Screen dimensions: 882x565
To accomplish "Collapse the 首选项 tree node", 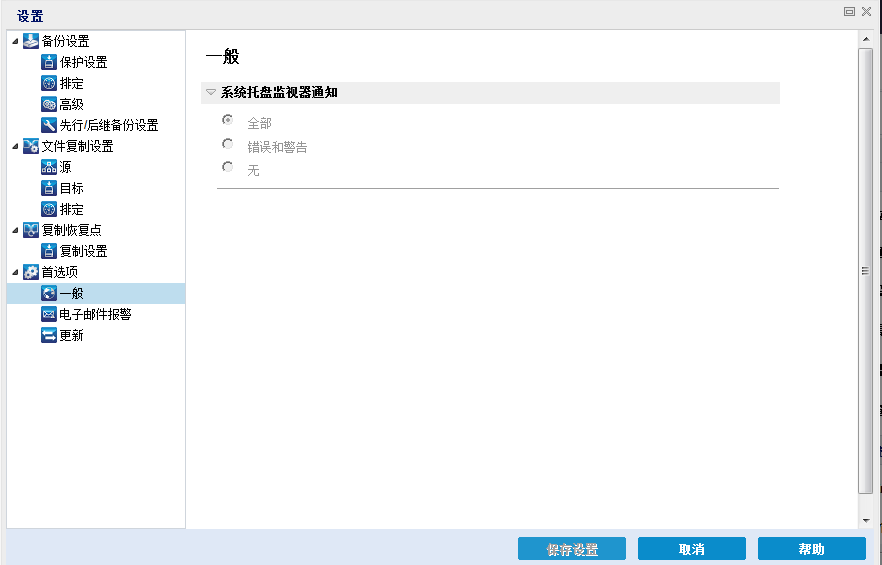I will pyautogui.click(x=15, y=272).
